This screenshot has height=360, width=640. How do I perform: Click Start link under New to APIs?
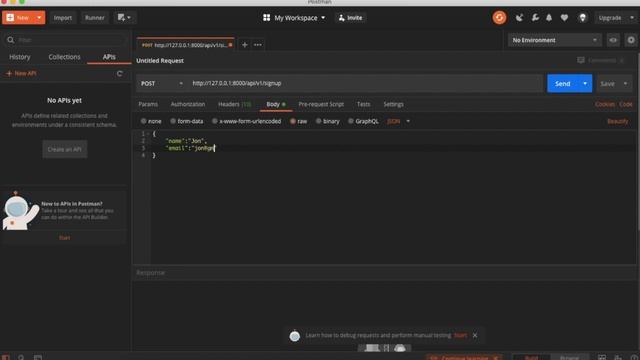point(64,238)
